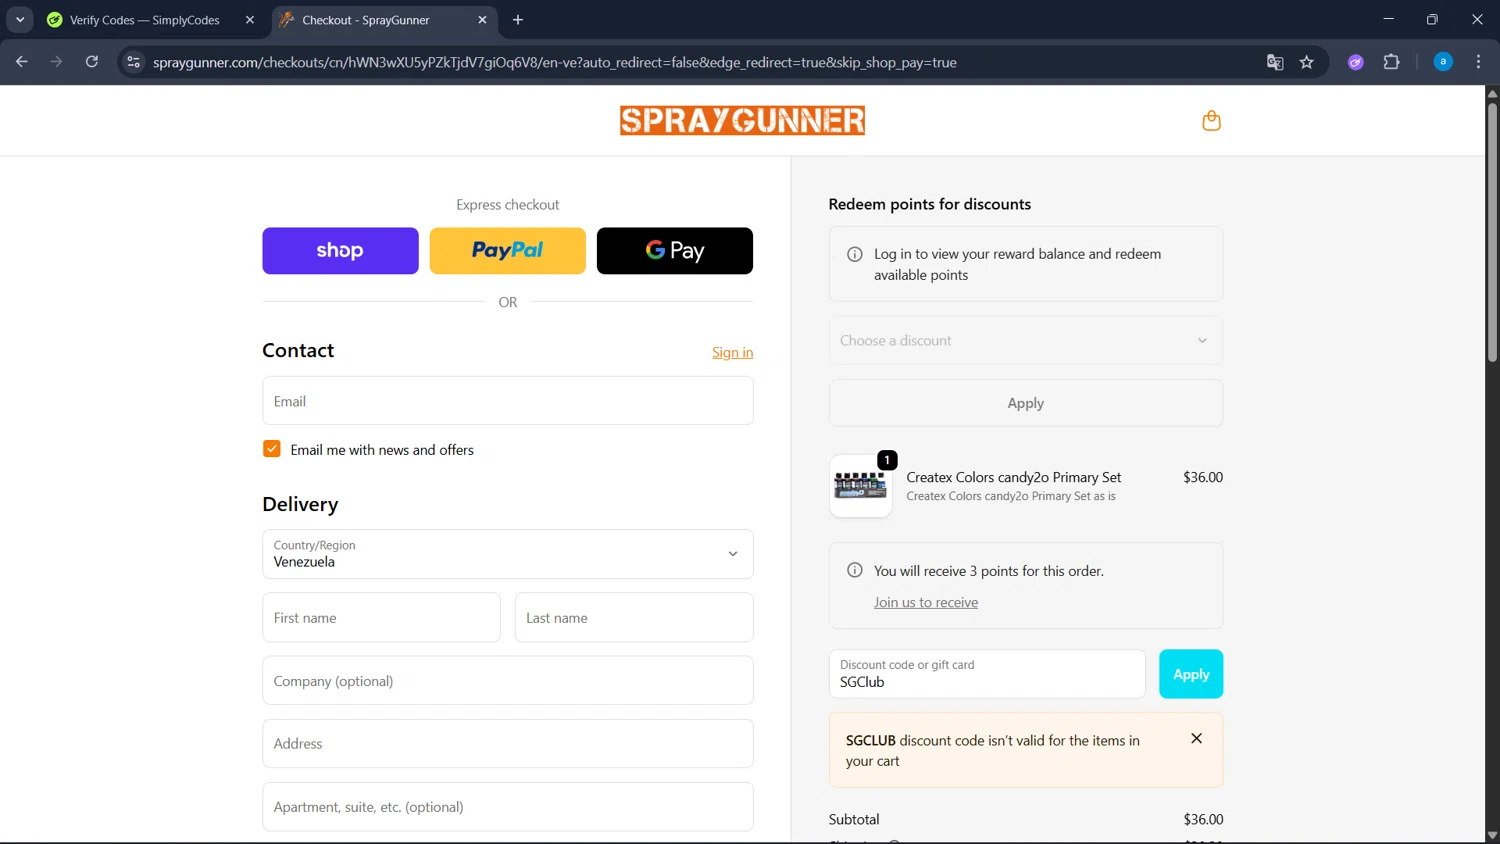Focus the Apartment, suite field
The width and height of the screenshot is (1500, 844).
[508, 807]
